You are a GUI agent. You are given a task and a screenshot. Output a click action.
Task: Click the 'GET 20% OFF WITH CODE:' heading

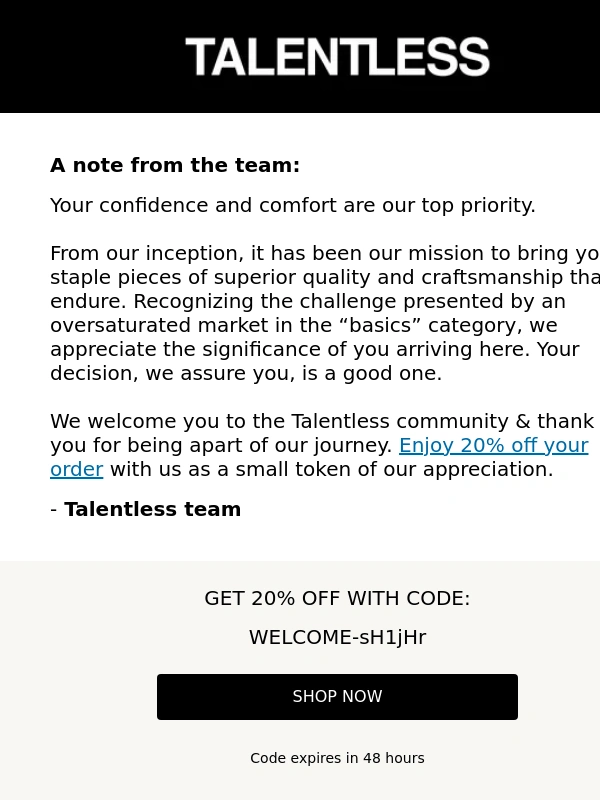click(x=337, y=598)
